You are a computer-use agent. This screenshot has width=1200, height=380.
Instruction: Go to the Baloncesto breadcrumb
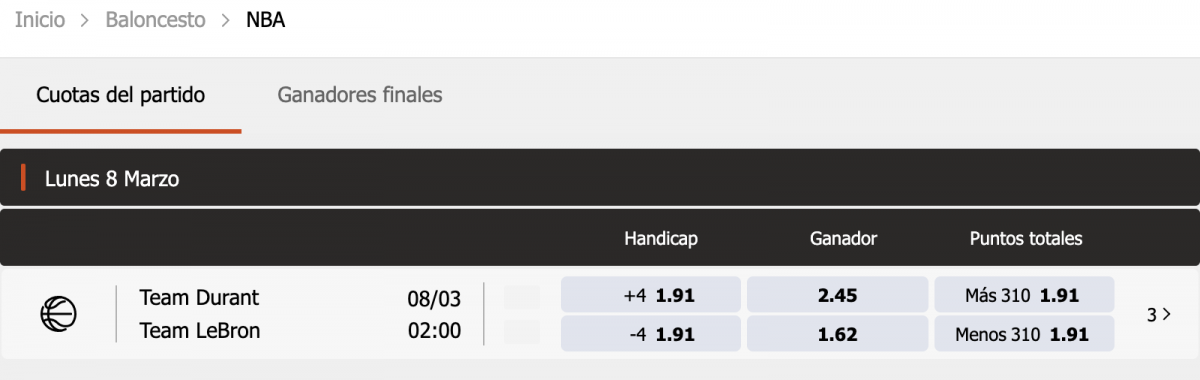156,20
